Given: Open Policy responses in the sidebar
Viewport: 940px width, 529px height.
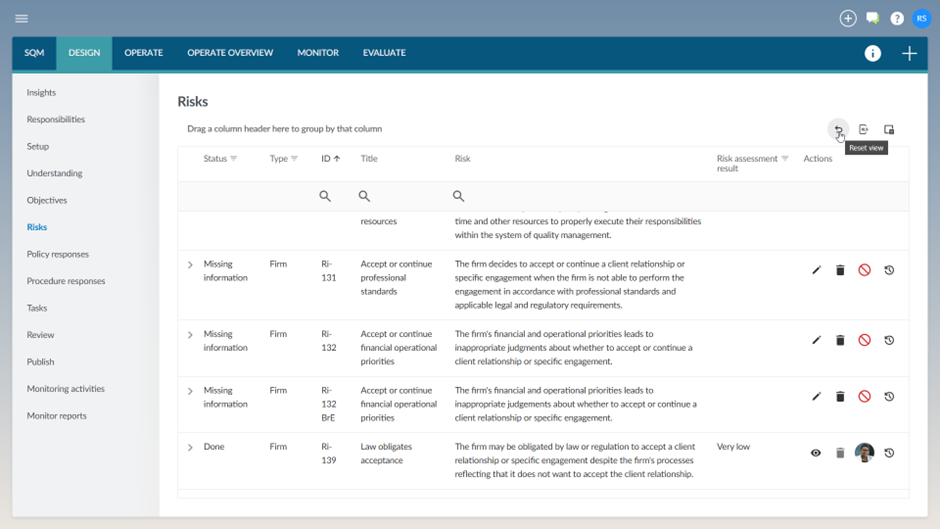Looking at the screenshot, I should pyautogui.click(x=58, y=254).
